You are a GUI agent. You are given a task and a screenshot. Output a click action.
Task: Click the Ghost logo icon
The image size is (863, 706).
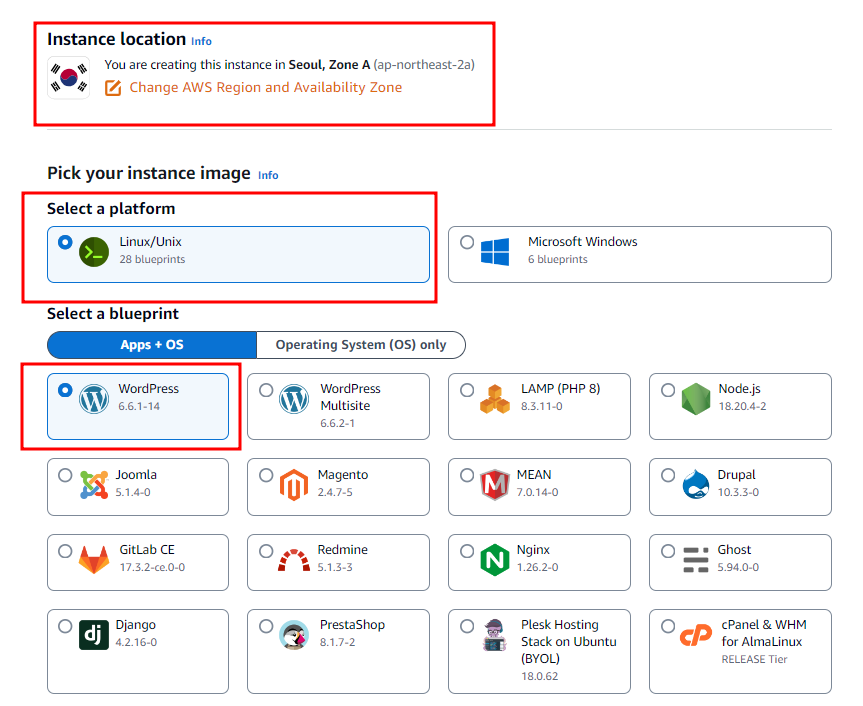(696, 560)
